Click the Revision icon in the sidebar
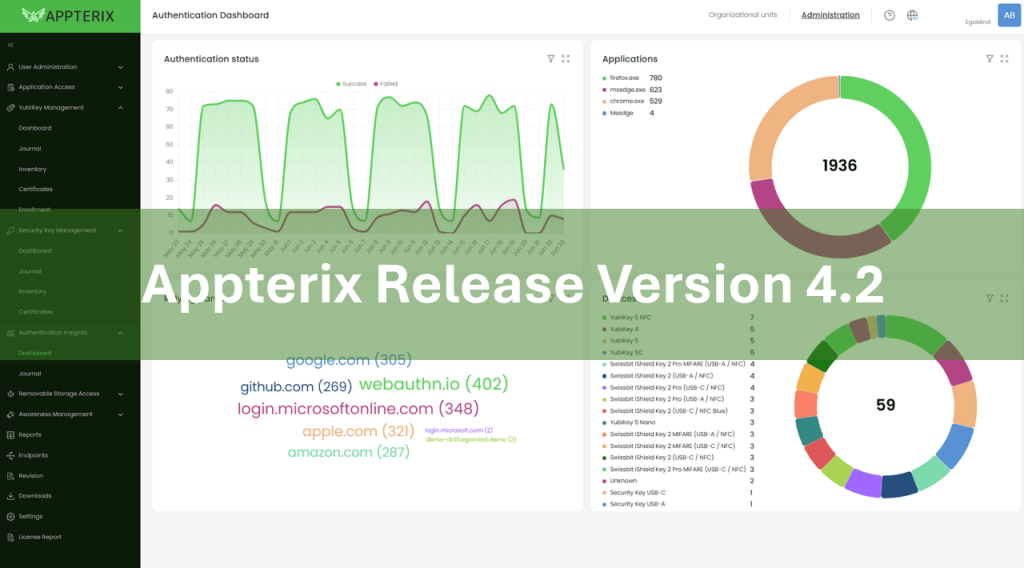1024x568 pixels. [10, 476]
